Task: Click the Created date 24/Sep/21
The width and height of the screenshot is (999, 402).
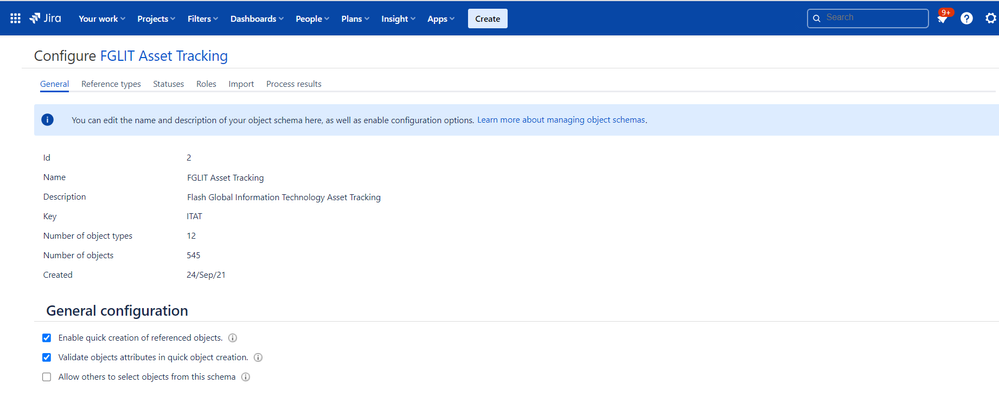Action: coord(206,275)
